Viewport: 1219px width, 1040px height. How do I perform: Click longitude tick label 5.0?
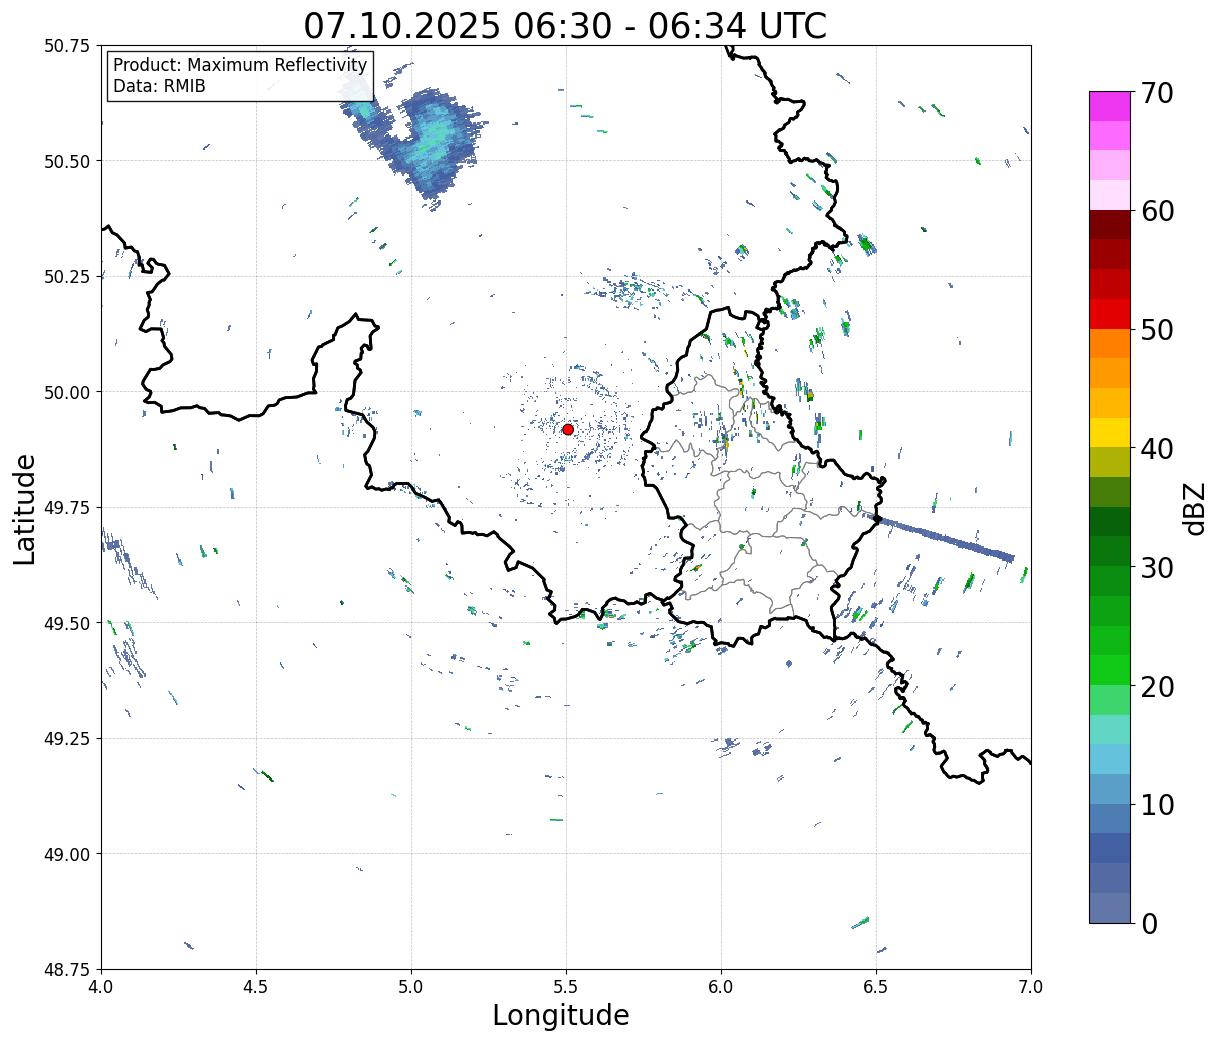click(411, 986)
